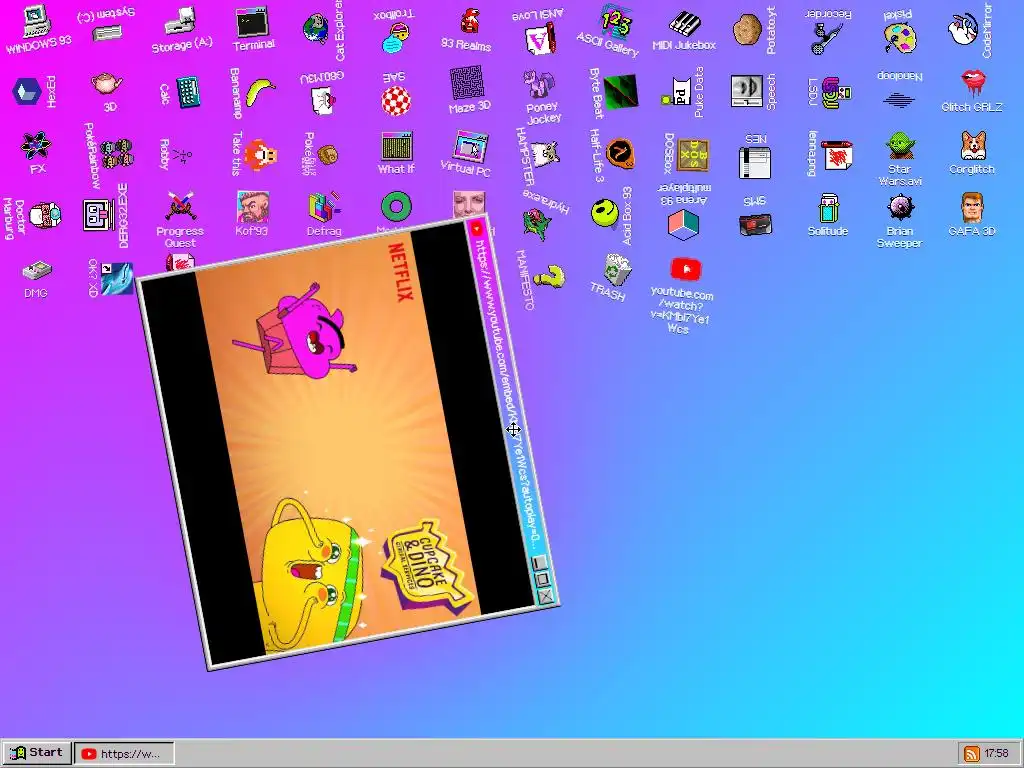
Task: Launch the Brian Sweeper mine icon
Action: pos(900,208)
